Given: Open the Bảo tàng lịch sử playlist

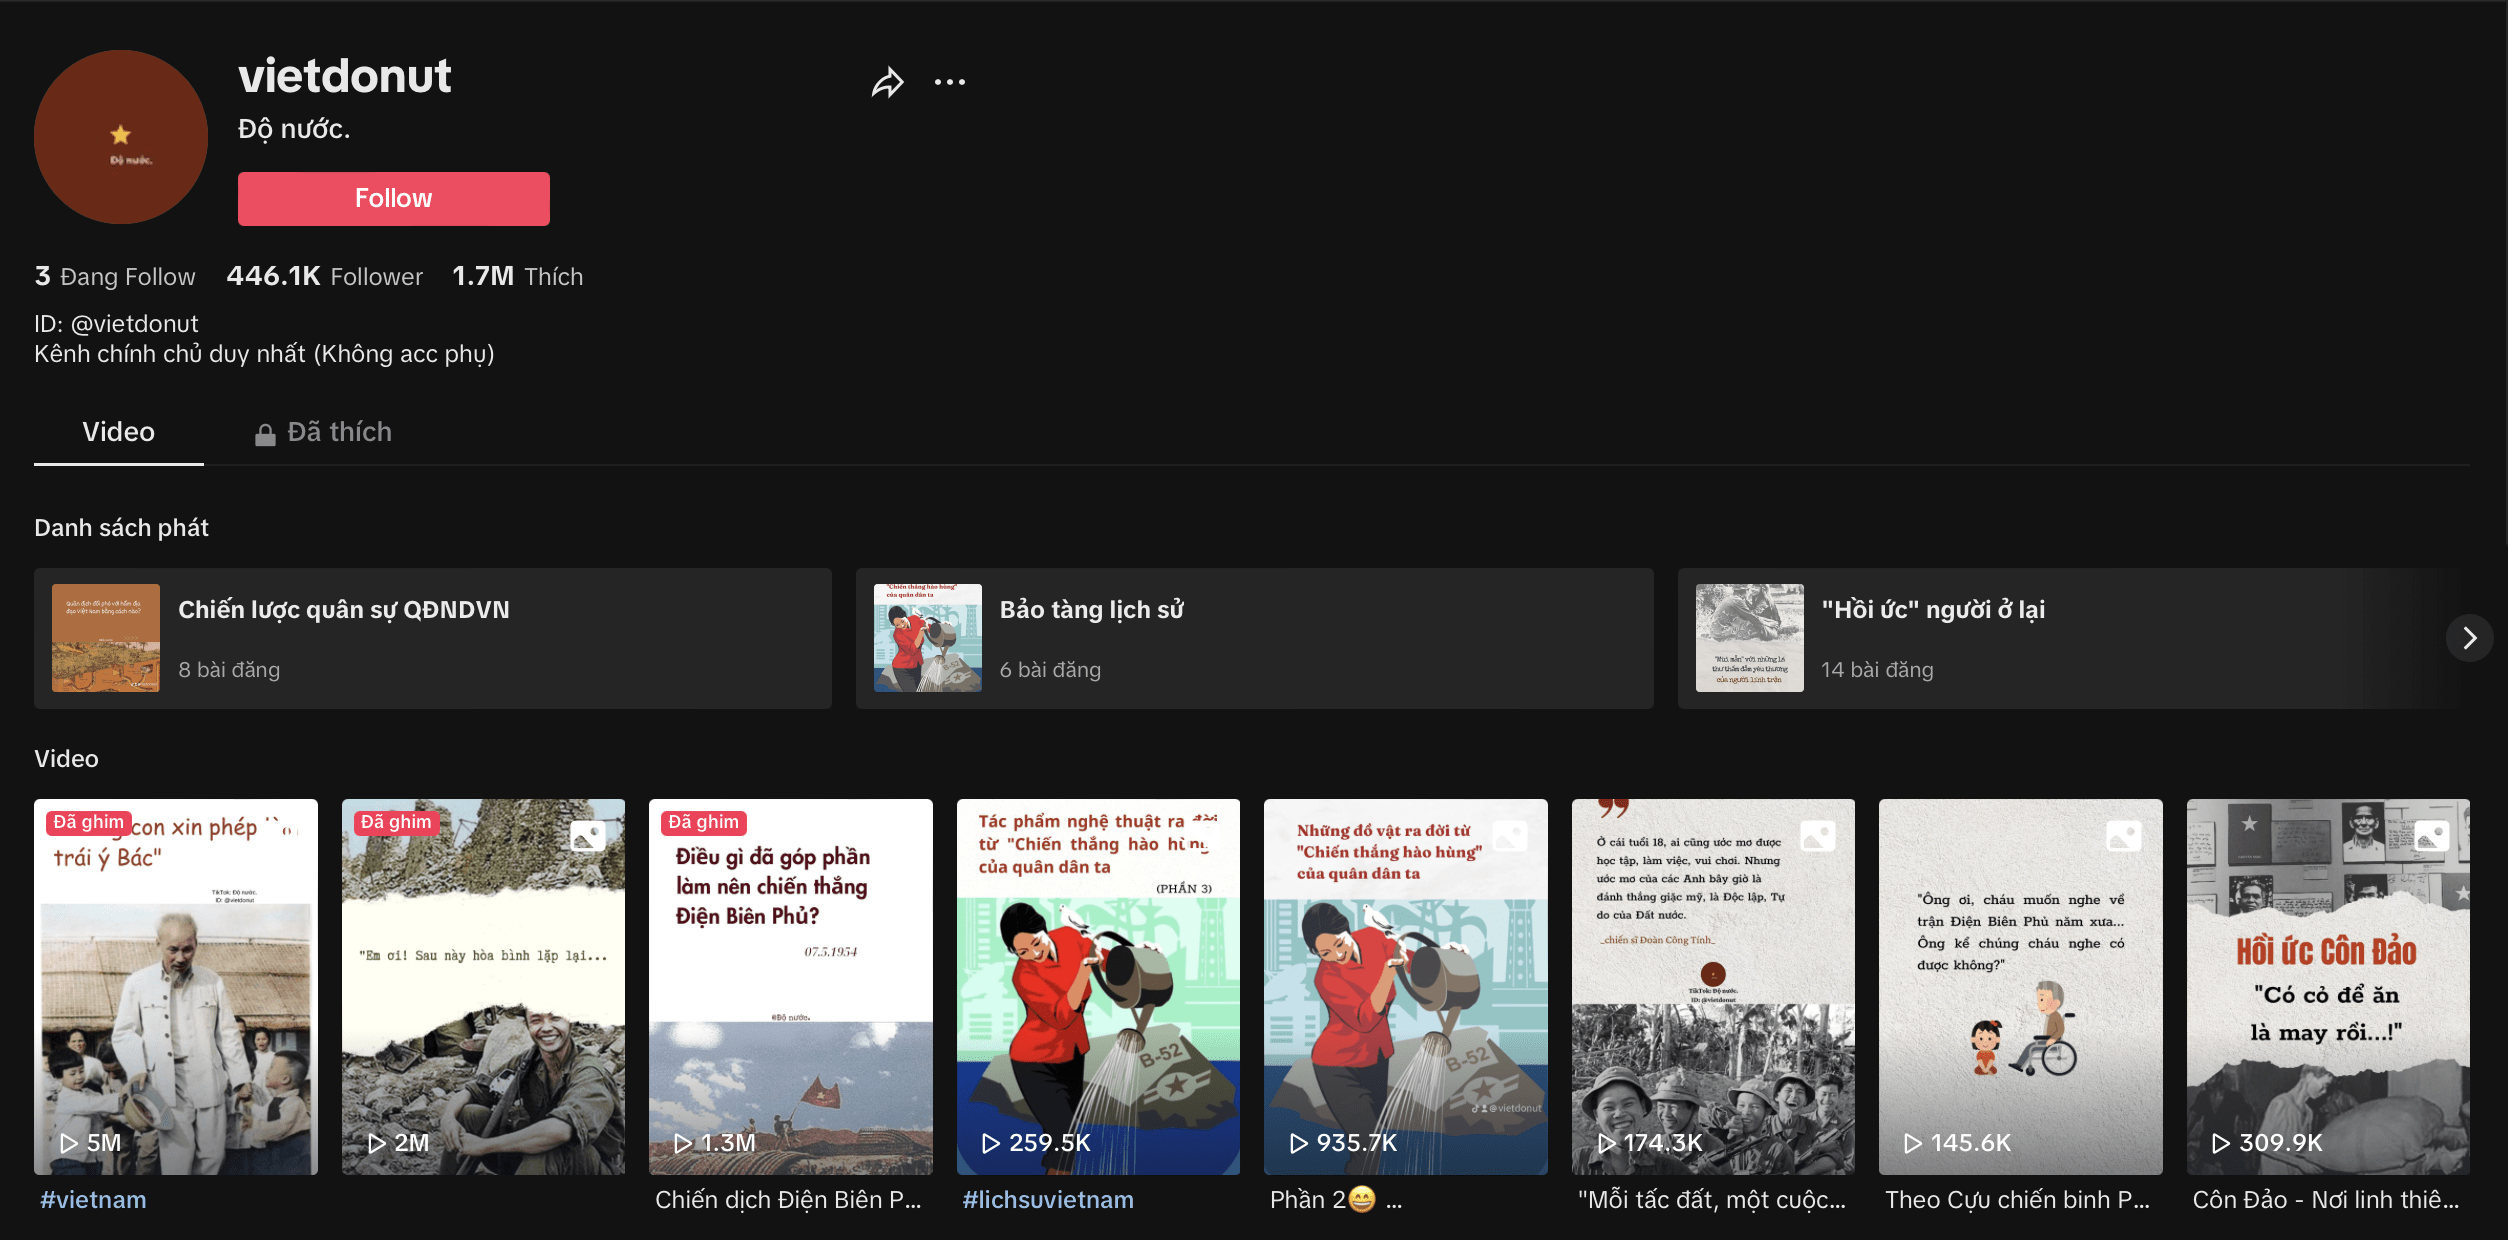Looking at the screenshot, I should (1254, 639).
